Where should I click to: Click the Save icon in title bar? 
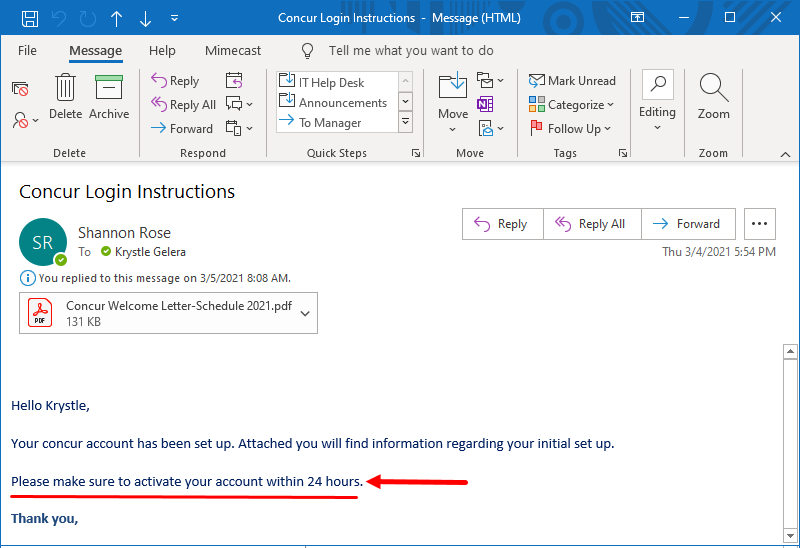click(30, 18)
